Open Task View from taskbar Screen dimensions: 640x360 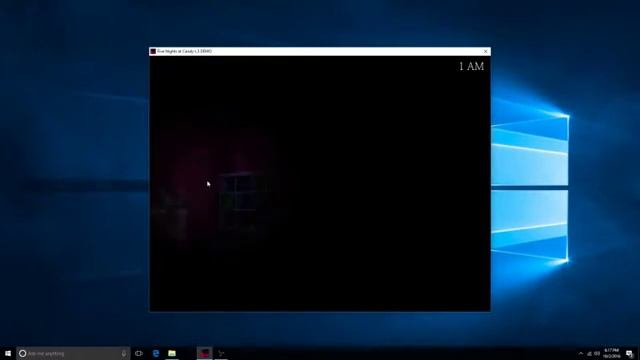pos(139,353)
